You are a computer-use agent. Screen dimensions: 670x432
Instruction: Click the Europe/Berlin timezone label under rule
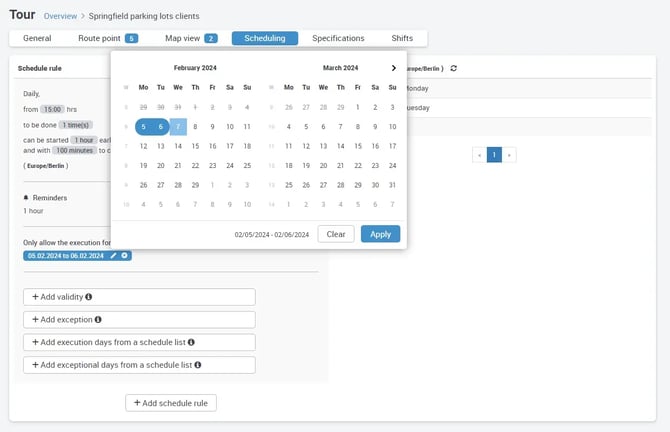pos(46,166)
